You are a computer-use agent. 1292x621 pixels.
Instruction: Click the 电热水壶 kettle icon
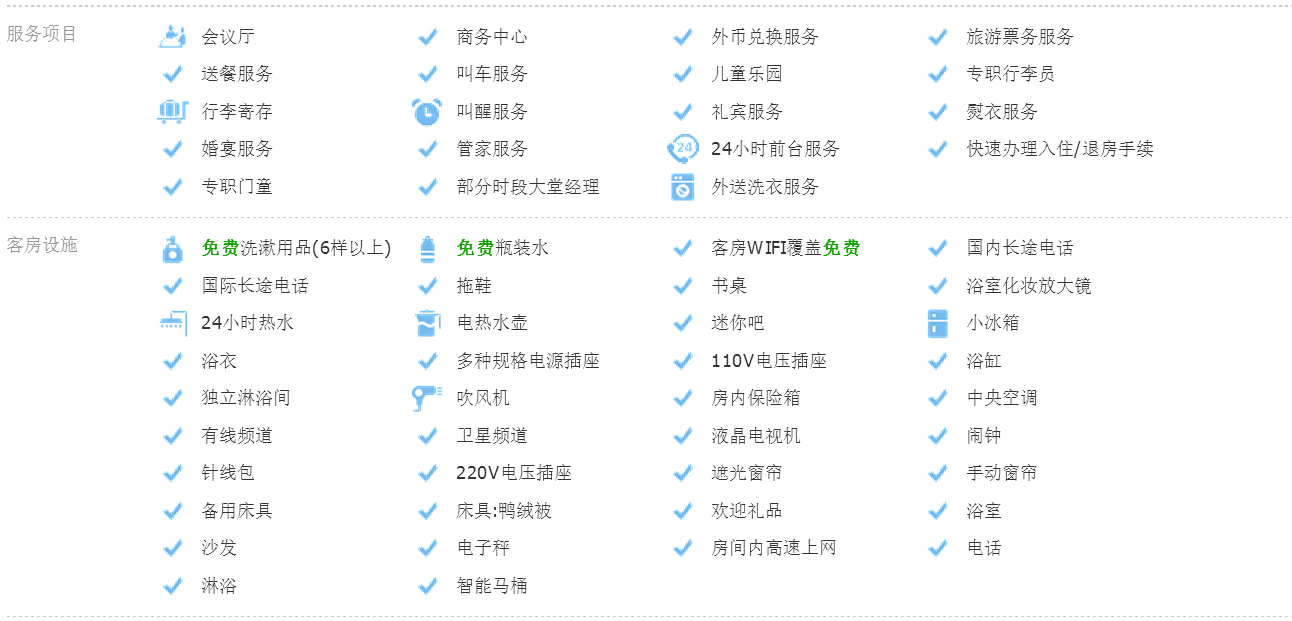pos(427,323)
